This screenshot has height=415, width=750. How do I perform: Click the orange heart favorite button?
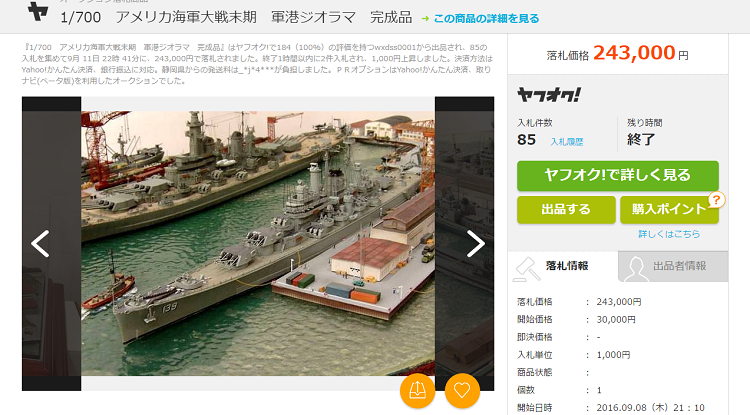coord(462,391)
